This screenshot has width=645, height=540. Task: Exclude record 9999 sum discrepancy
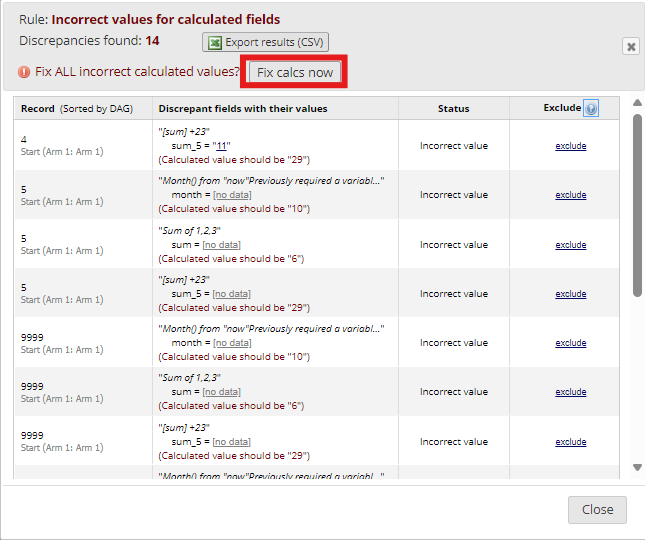(x=571, y=392)
